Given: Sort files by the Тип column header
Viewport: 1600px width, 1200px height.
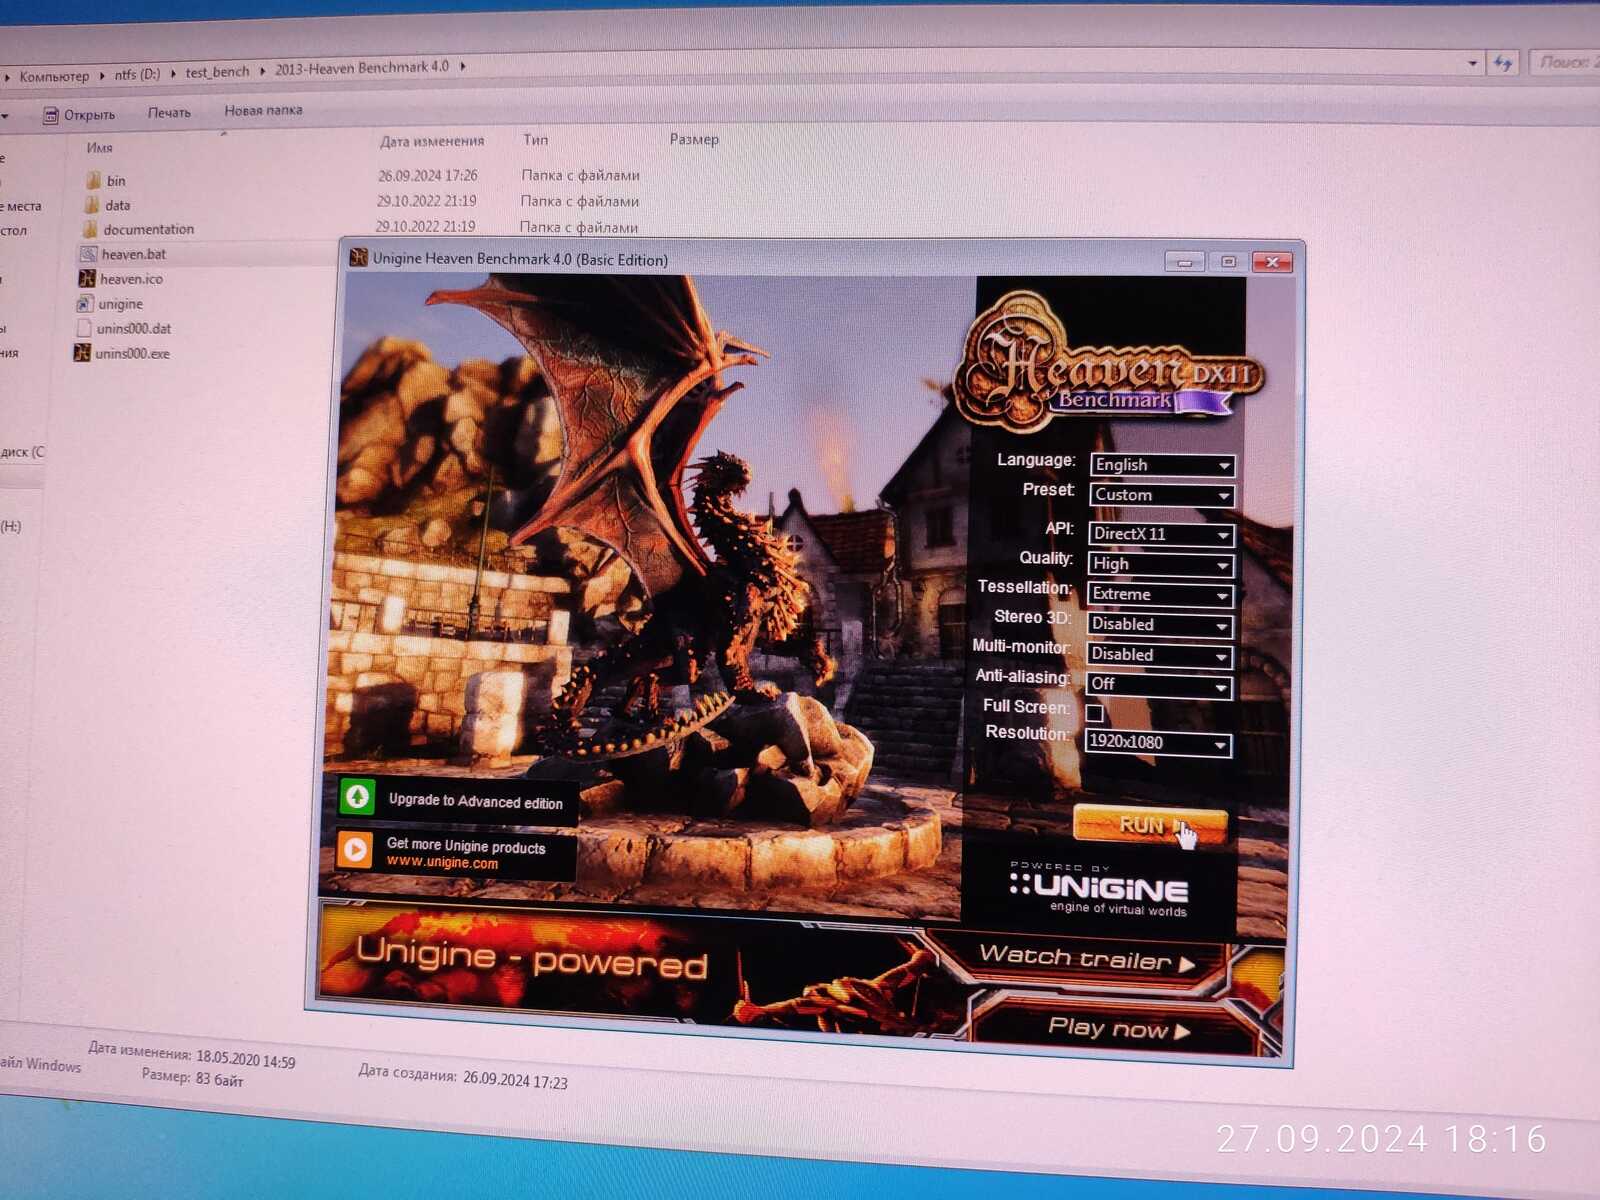Looking at the screenshot, I should pyautogui.click(x=535, y=140).
